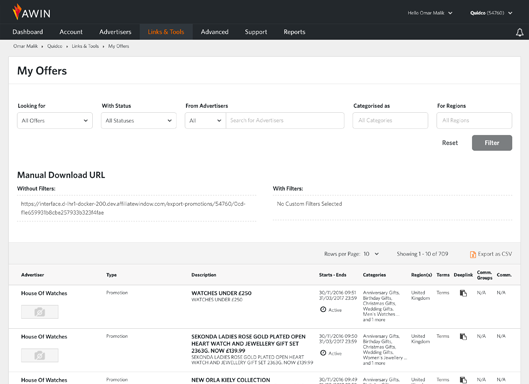Click NEW ORLA KIELY COLLECTION title
The height and width of the screenshot is (384, 529).
(x=230, y=380)
